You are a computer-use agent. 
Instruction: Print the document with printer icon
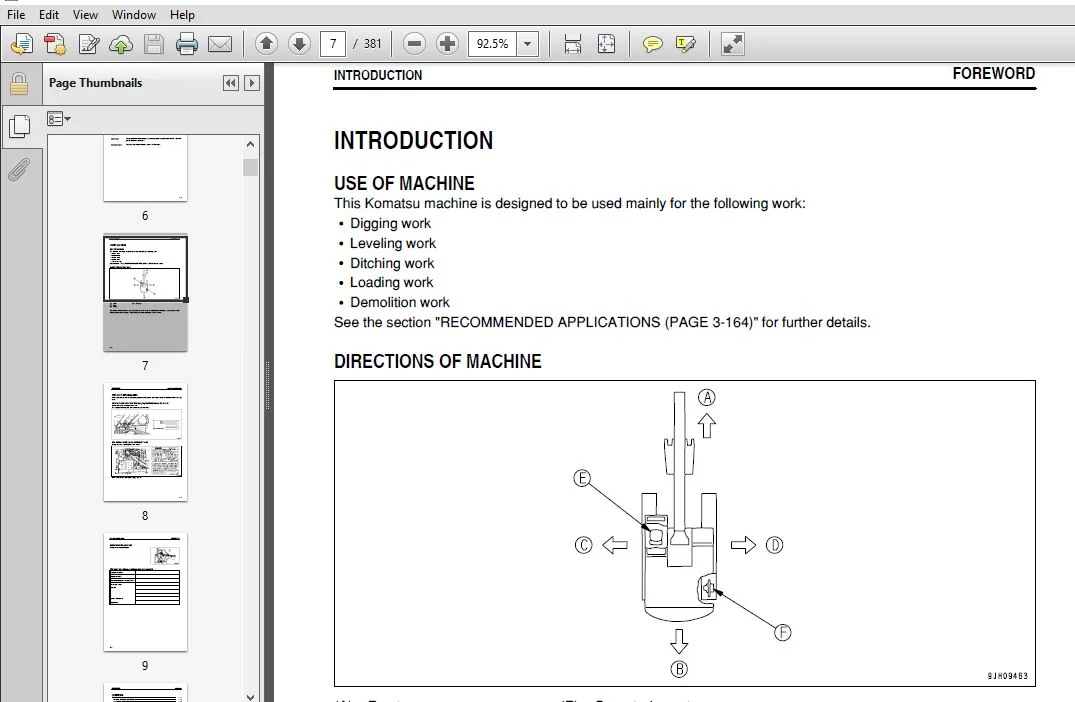coord(186,45)
